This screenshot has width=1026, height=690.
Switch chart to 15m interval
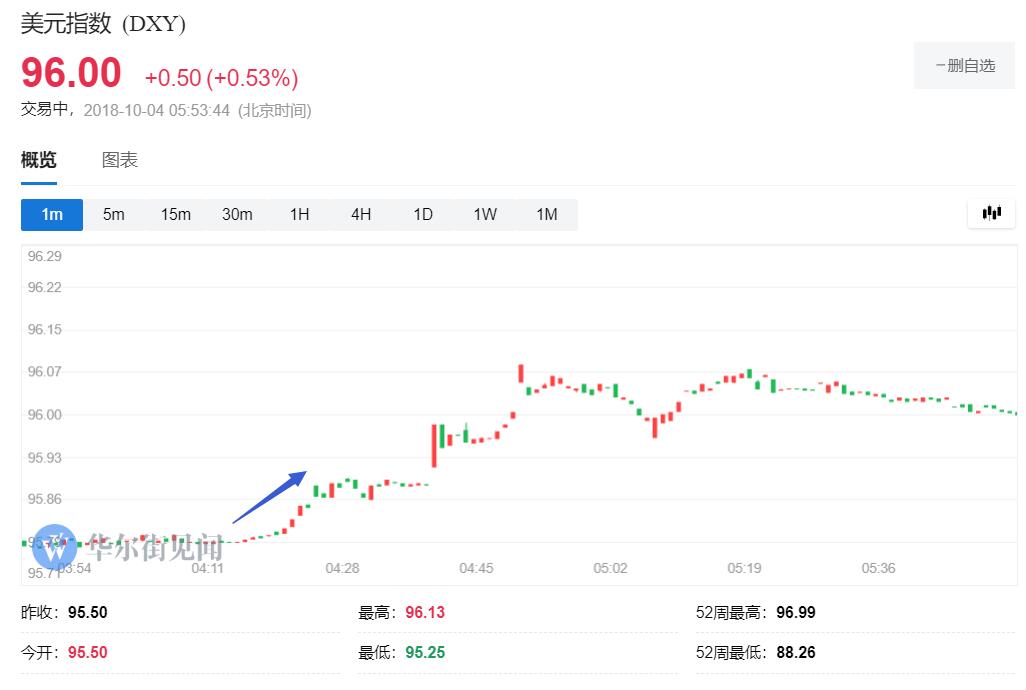[176, 214]
